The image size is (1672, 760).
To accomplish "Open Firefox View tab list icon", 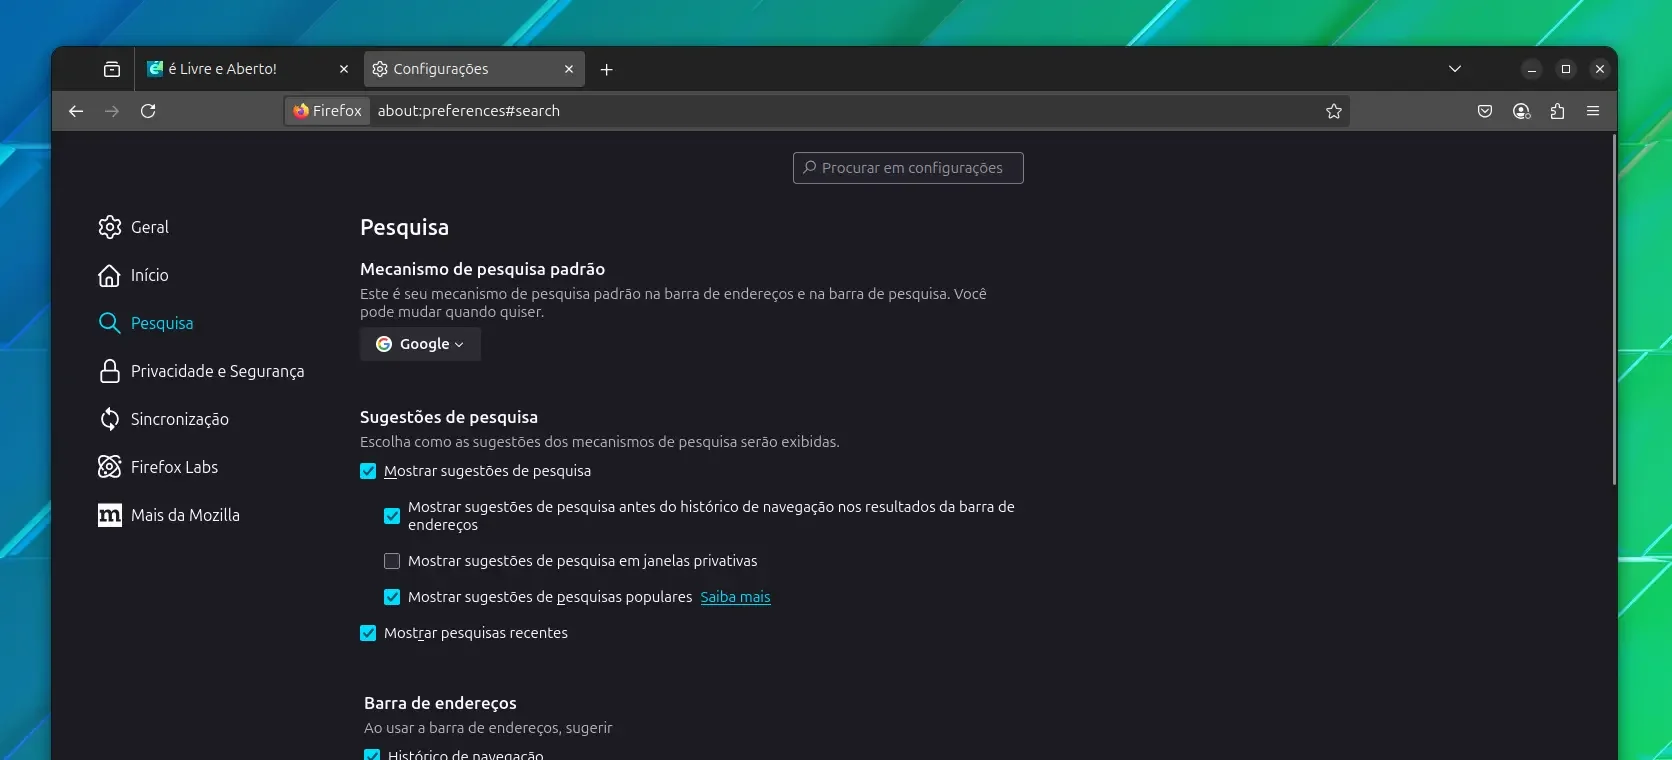I will 112,69.
